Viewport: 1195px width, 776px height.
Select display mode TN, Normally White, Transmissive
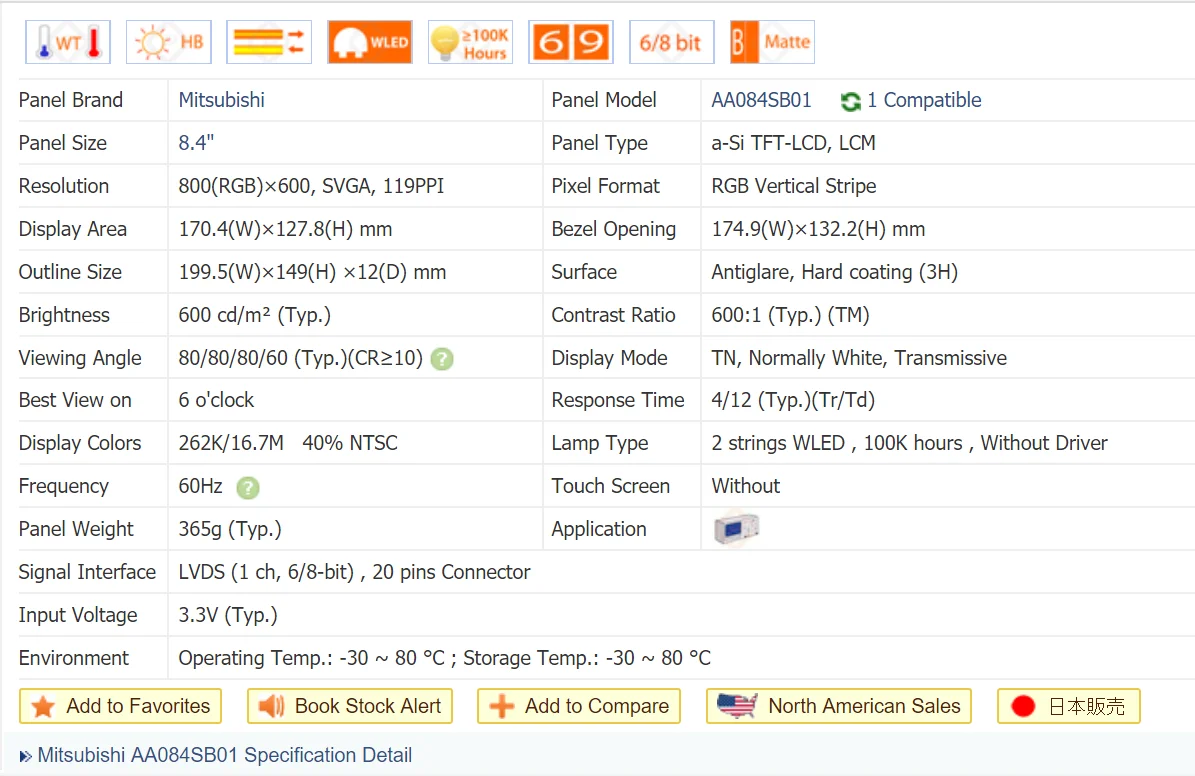point(859,358)
